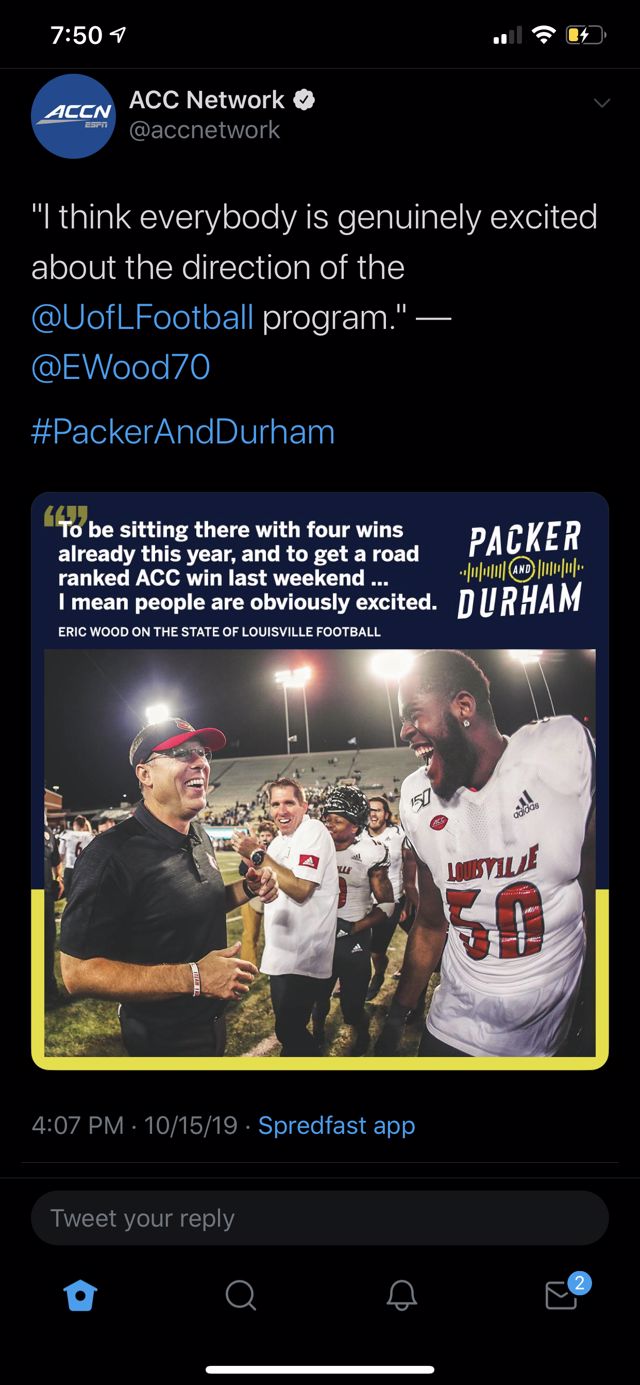This screenshot has width=640, height=1385.
Task: Tap the battery charging status icon
Action: (x=586, y=36)
